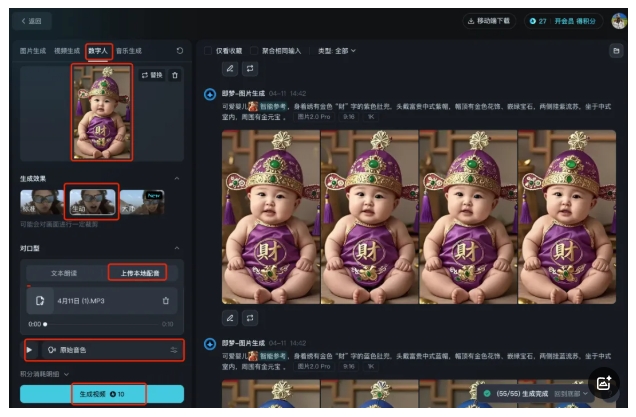This screenshot has width=636, height=417.
Task: Click the 即梦 avatar icon of the purple 紫色肚兜 post
Action: [x=210, y=95]
